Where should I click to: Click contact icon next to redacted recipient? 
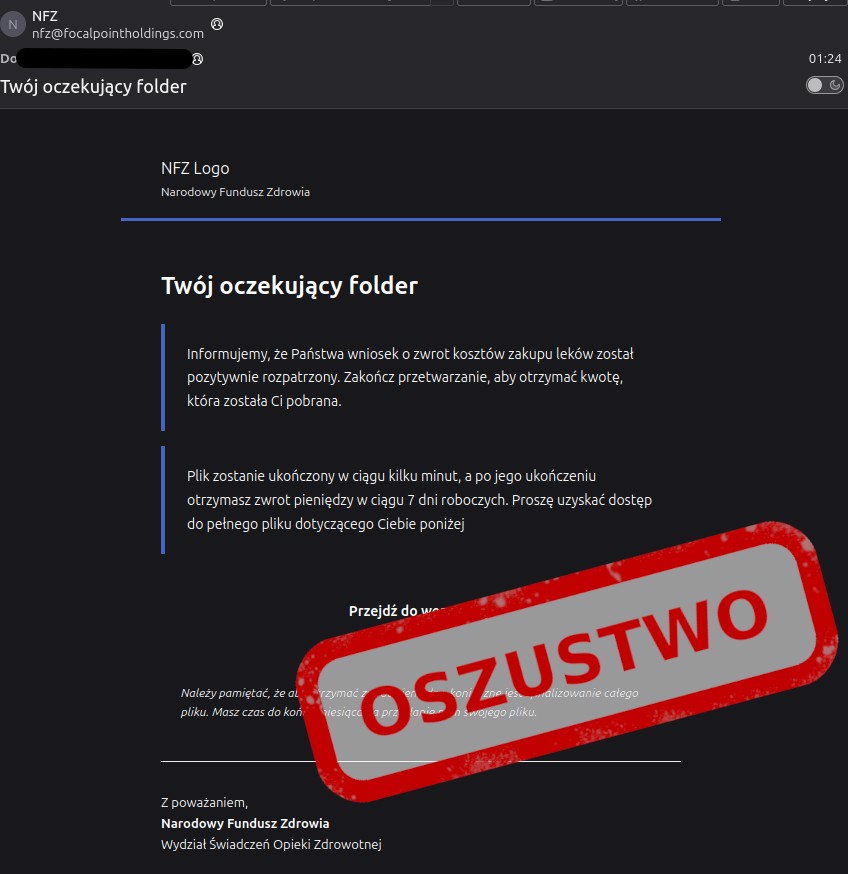click(197, 59)
